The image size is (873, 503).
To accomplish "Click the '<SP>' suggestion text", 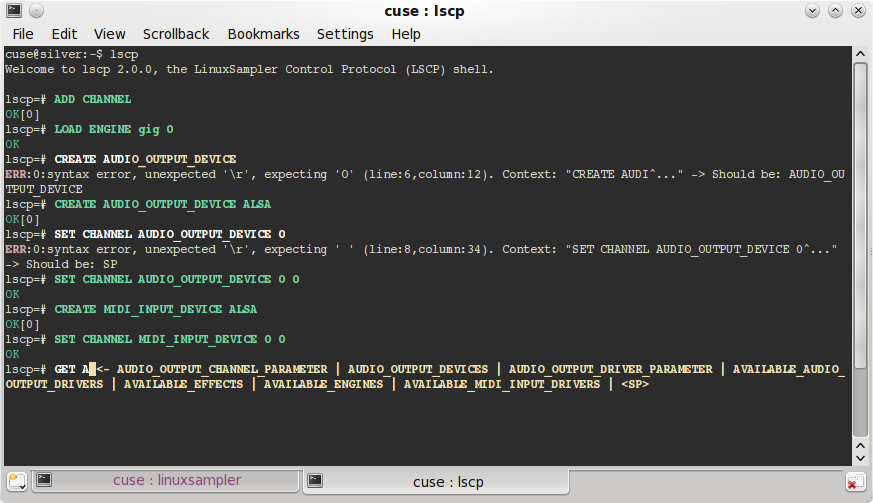I will pyautogui.click(x=635, y=384).
